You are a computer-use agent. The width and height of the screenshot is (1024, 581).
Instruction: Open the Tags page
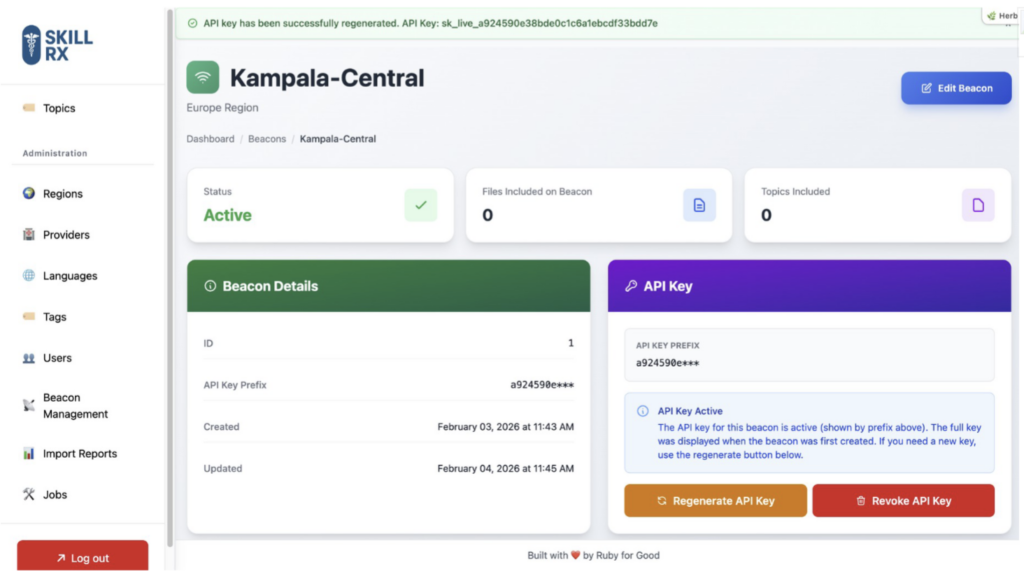click(54, 317)
